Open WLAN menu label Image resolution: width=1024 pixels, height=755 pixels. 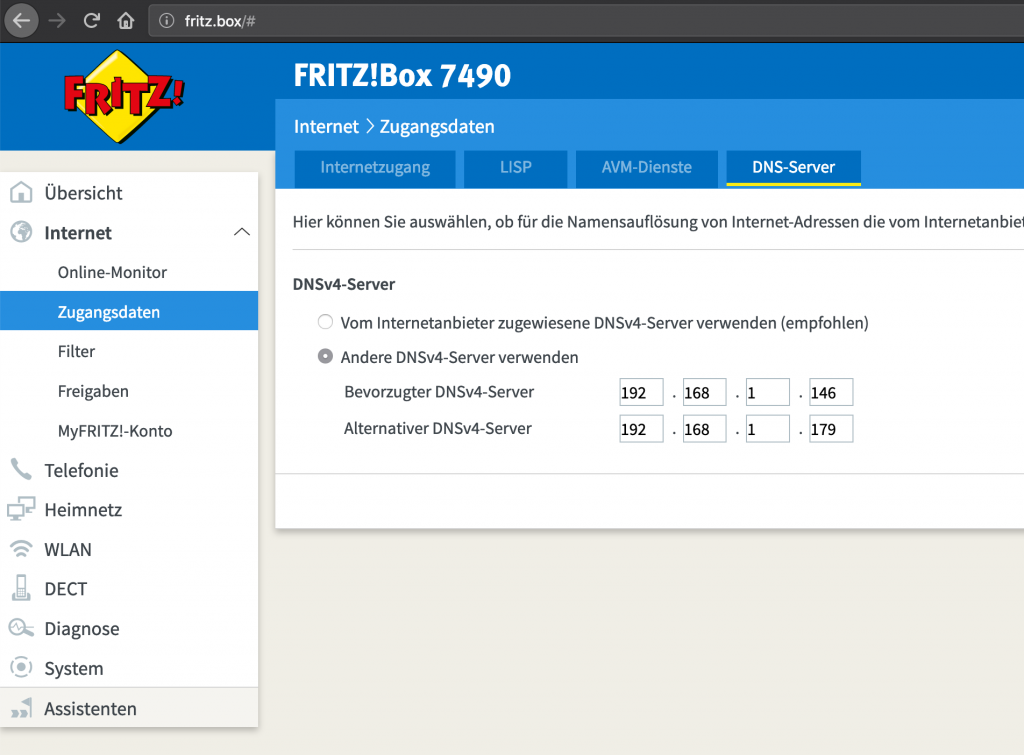68,550
